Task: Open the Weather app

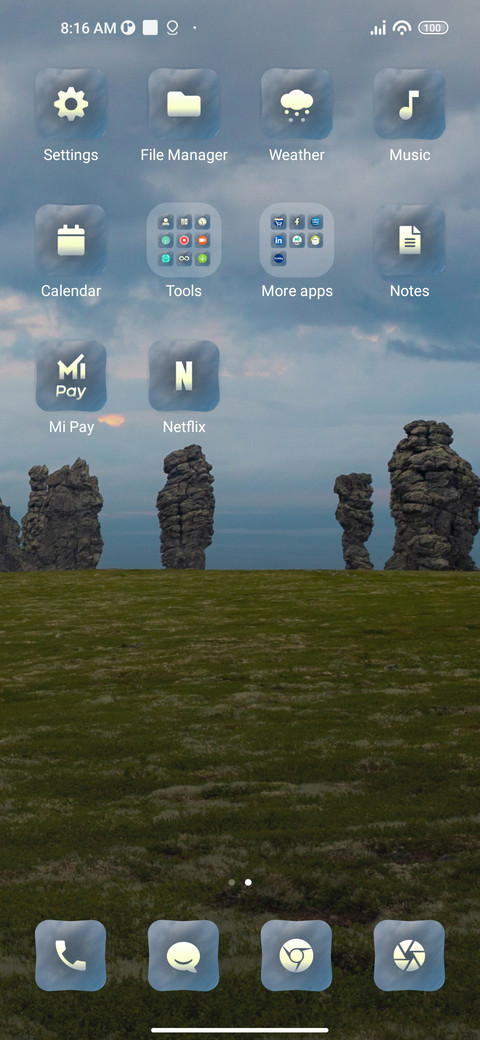Action: click(296, 104)
